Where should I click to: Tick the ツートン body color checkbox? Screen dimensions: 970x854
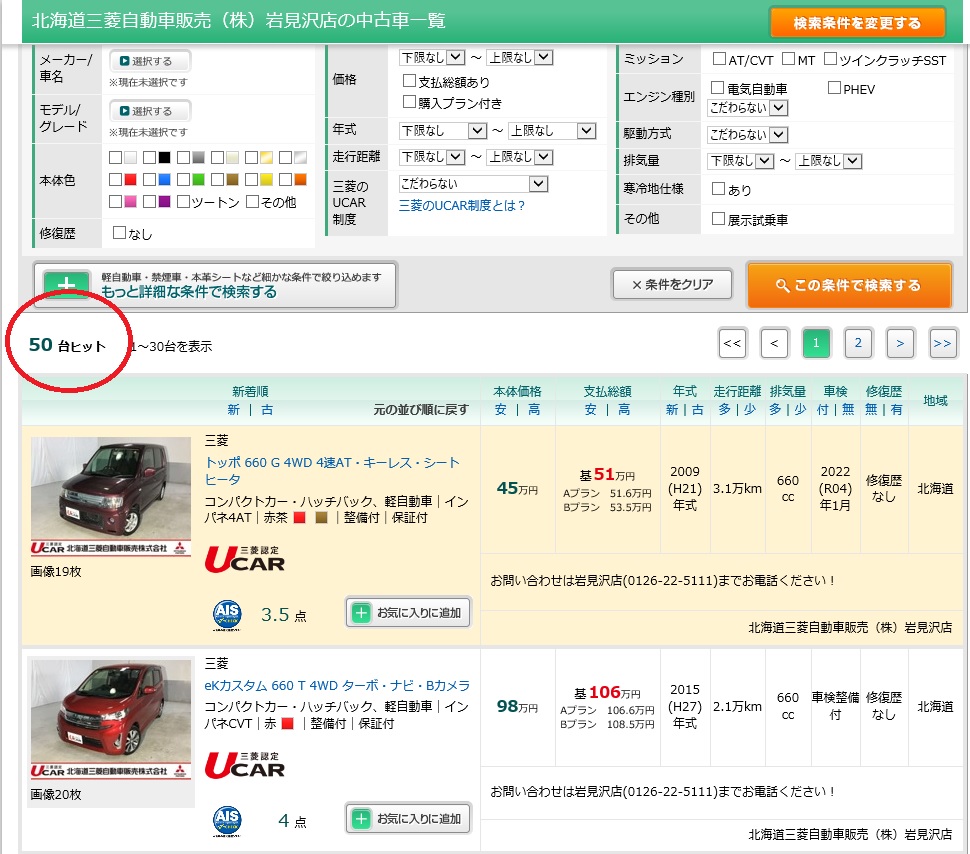click(x=183, y=202)
